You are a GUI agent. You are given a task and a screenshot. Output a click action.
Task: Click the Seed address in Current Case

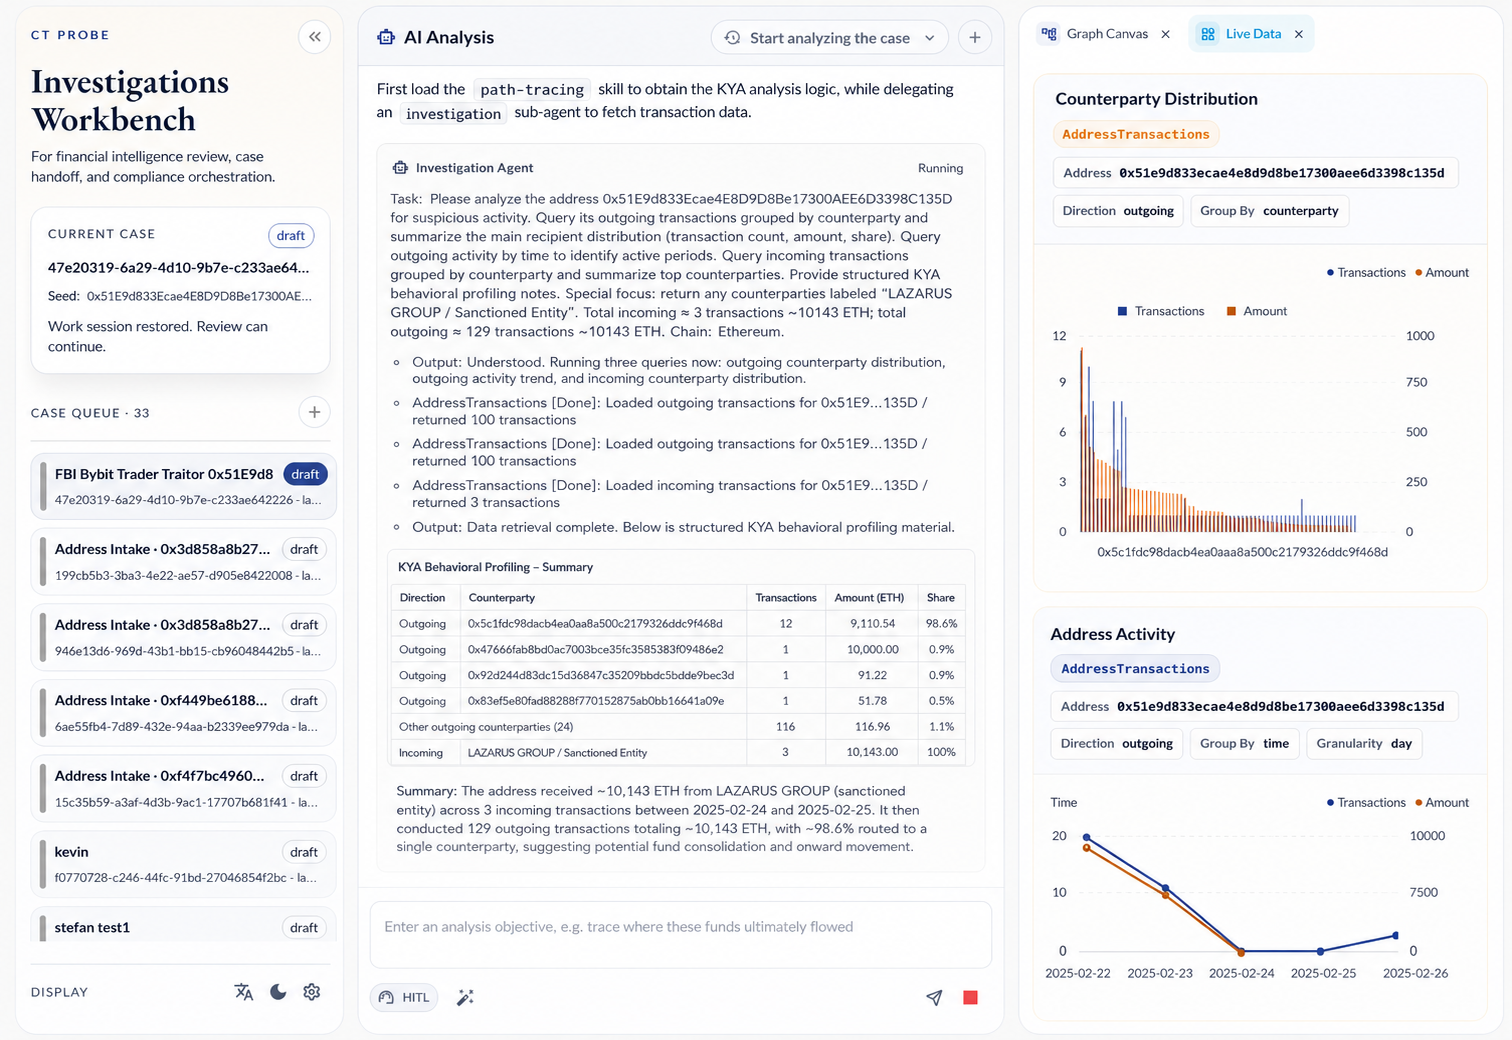[x=199, y=296]
